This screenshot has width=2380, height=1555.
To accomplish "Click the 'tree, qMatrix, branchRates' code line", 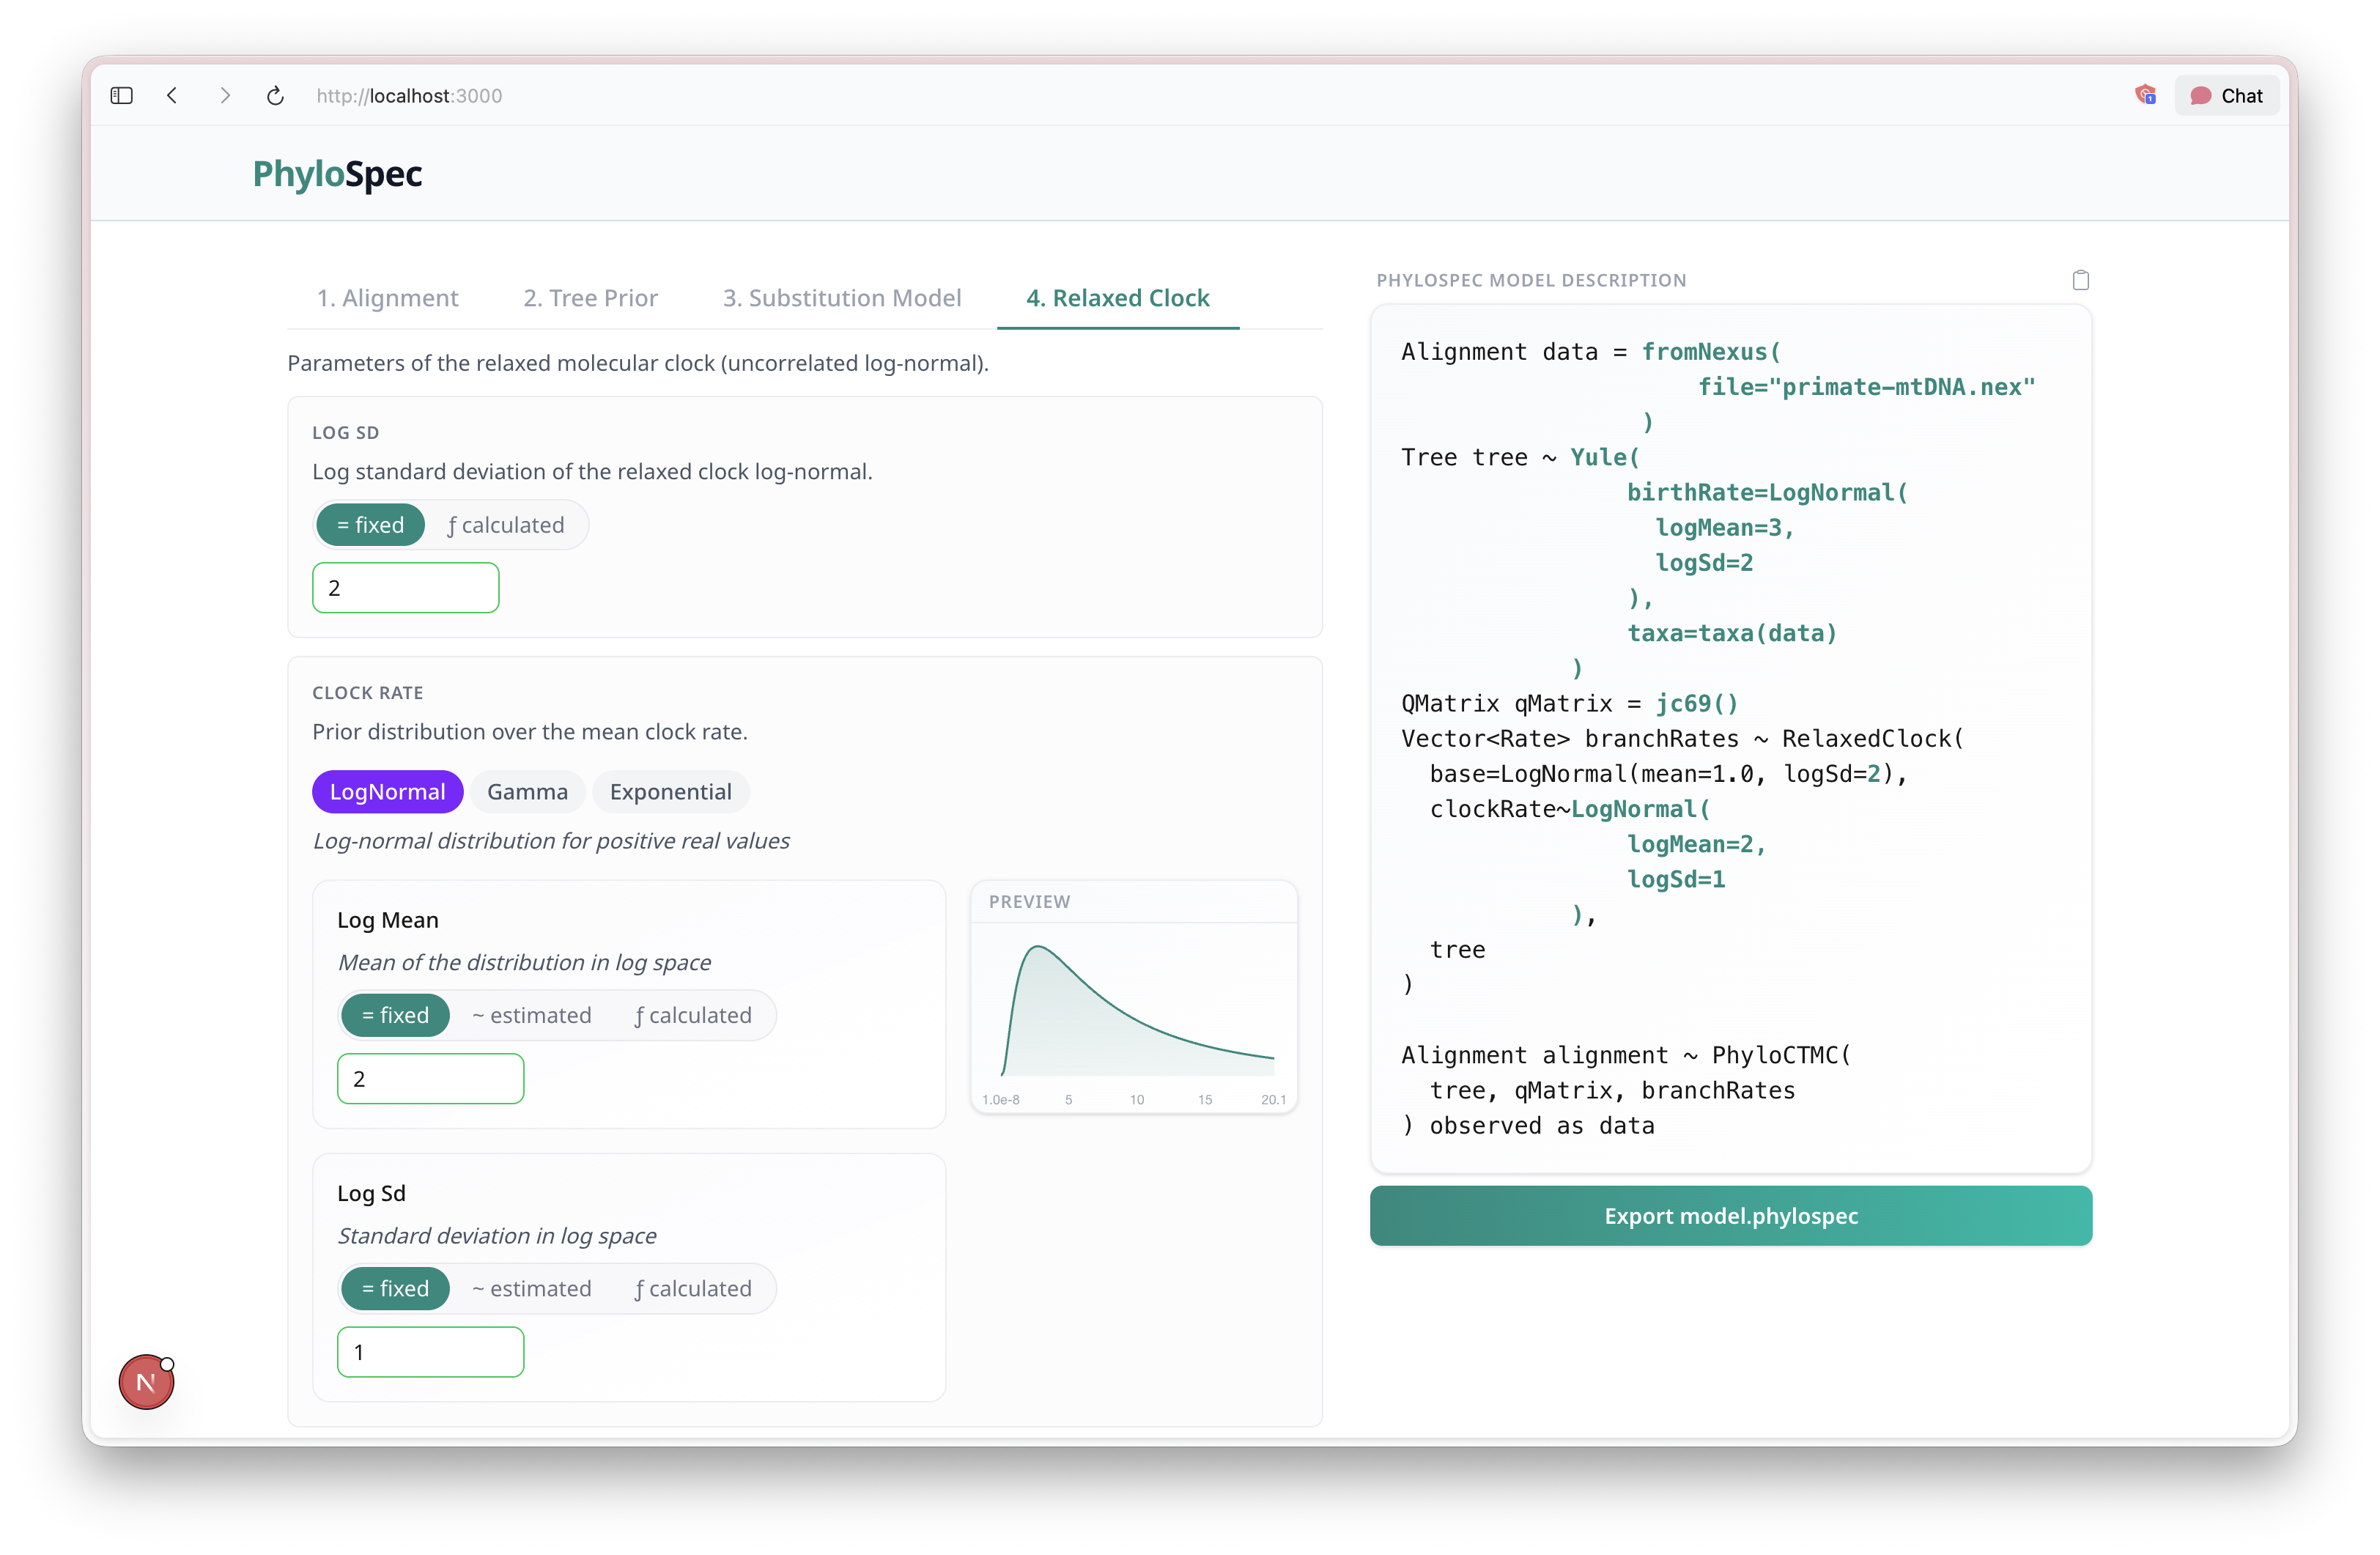I will [x=1612, y=1090].
